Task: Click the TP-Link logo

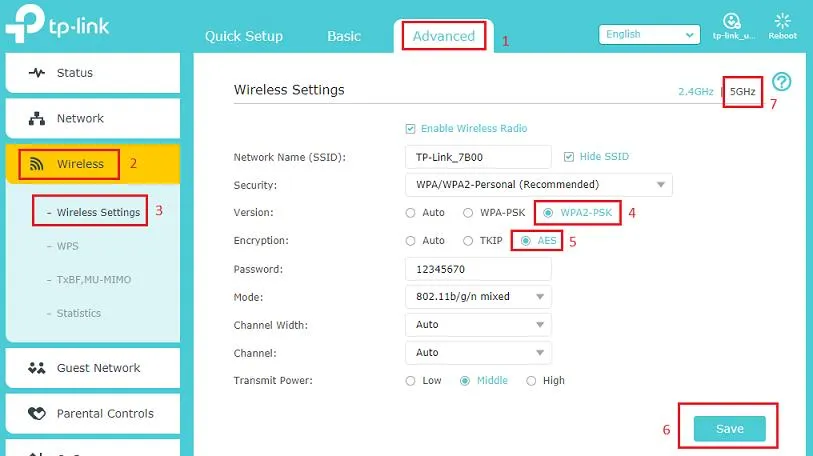Action: (57, 24)
